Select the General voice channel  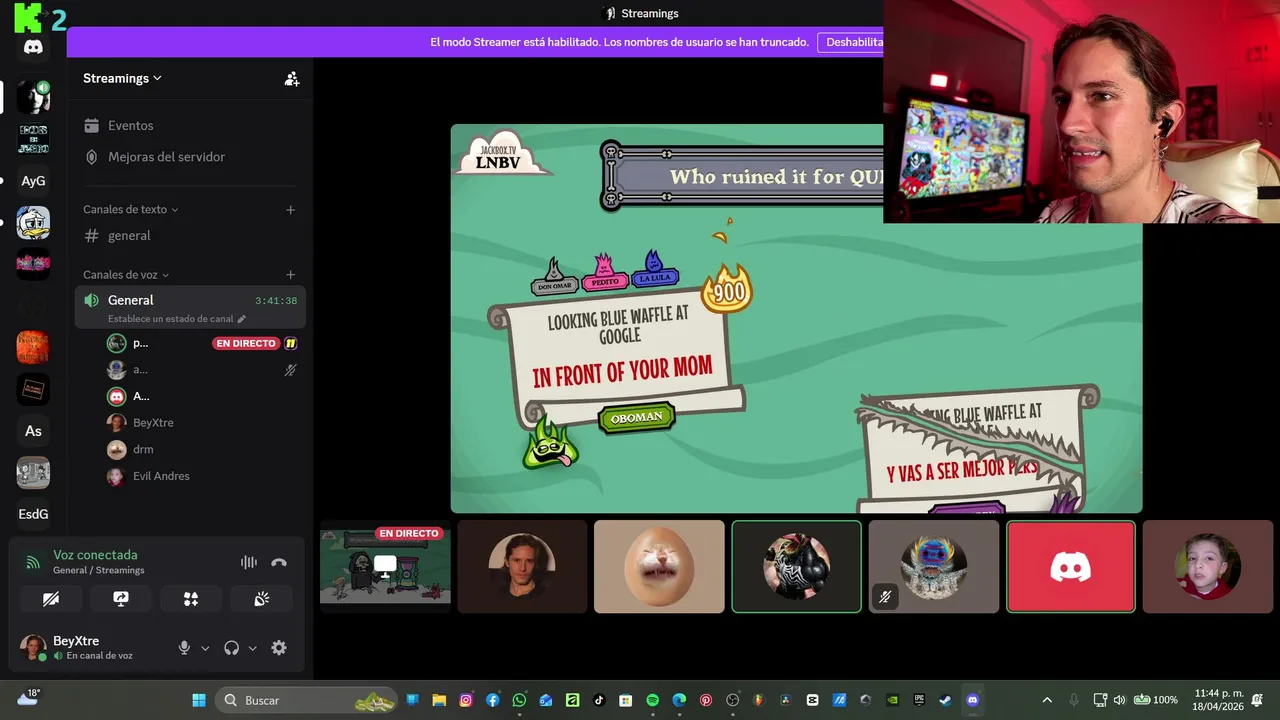190,307
